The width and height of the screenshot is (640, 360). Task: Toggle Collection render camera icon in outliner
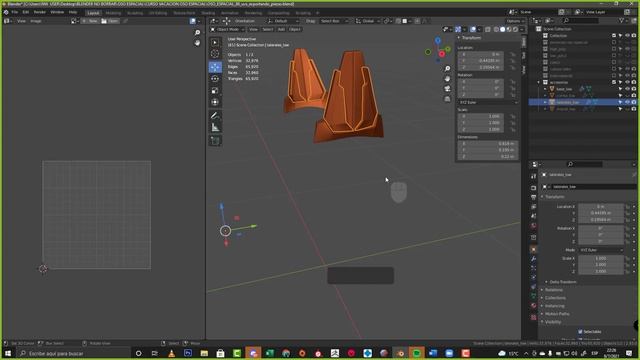coord(634,36)
